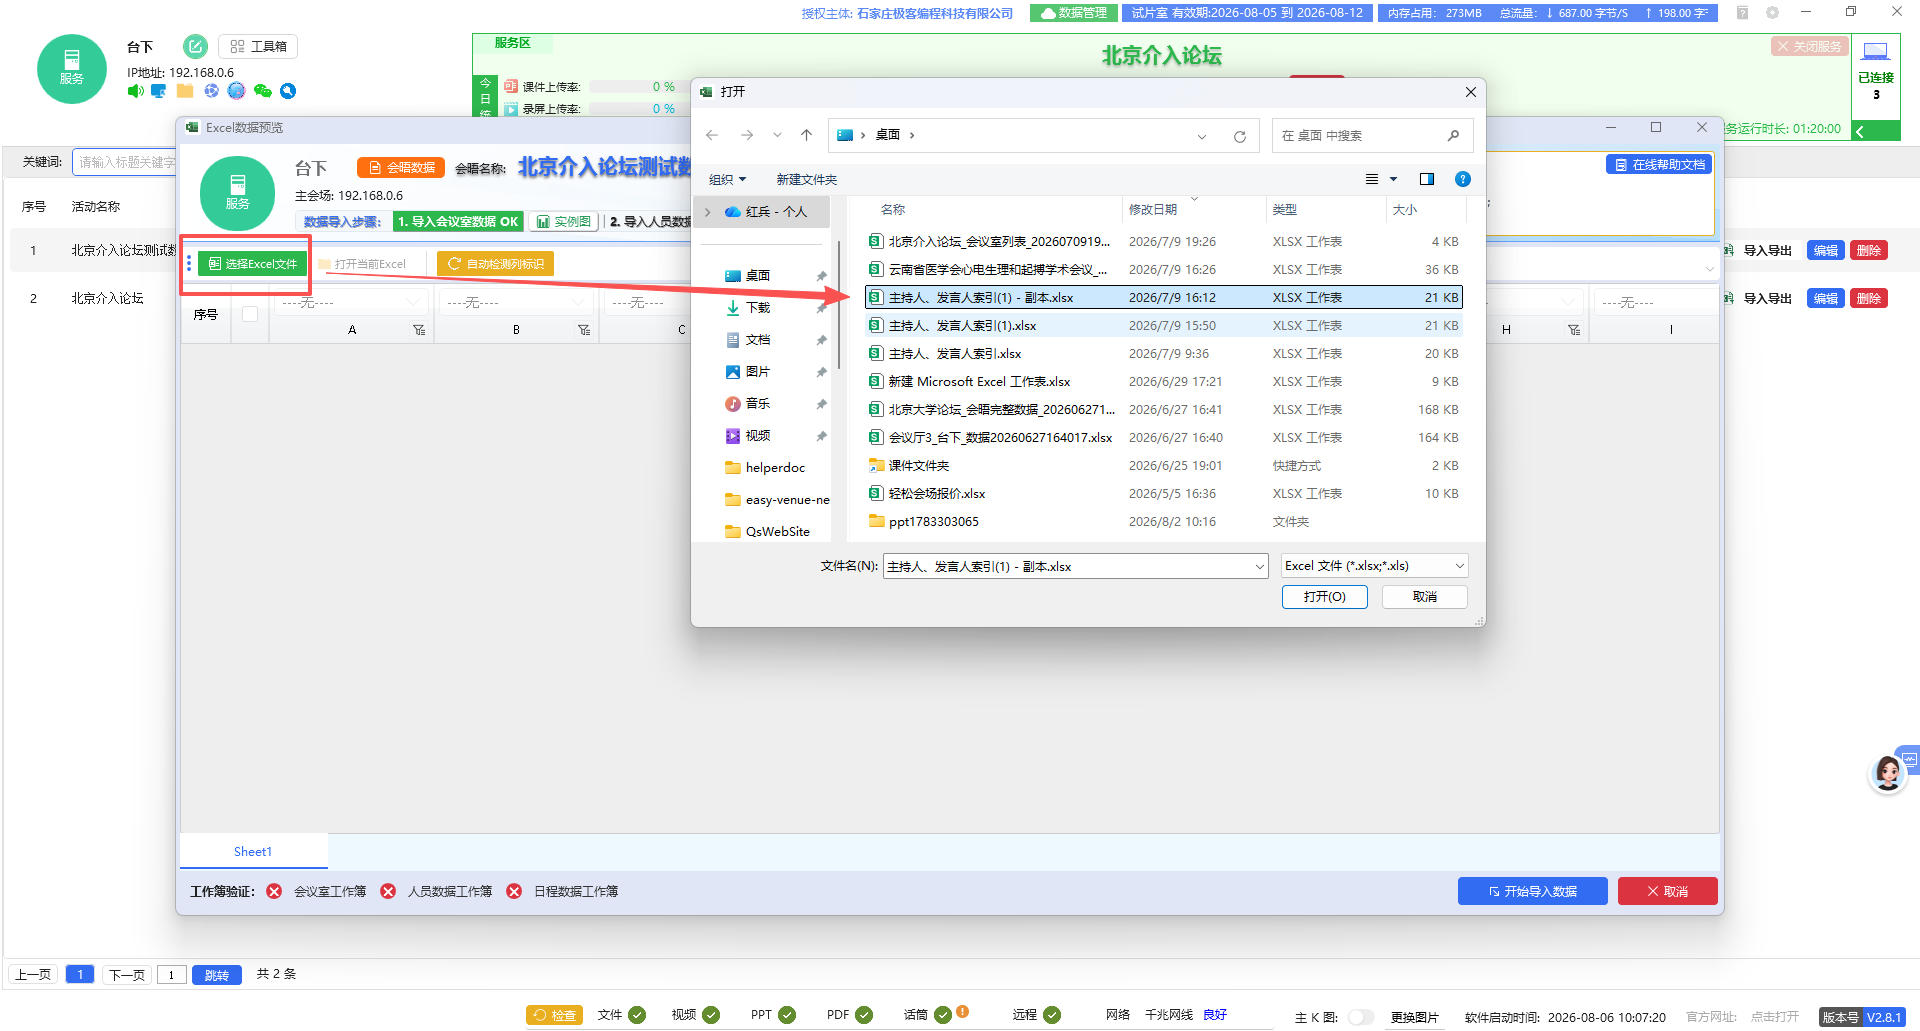Click the filter icon in column B header

pyautogui.click(x=584, y=330)
